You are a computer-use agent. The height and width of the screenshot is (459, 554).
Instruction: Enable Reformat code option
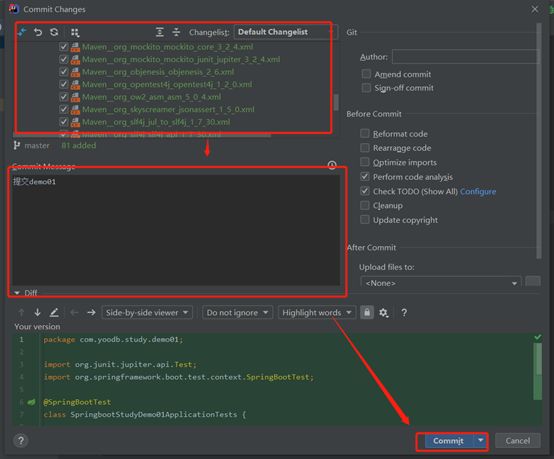pyautogui.click(x=365, y=134)
